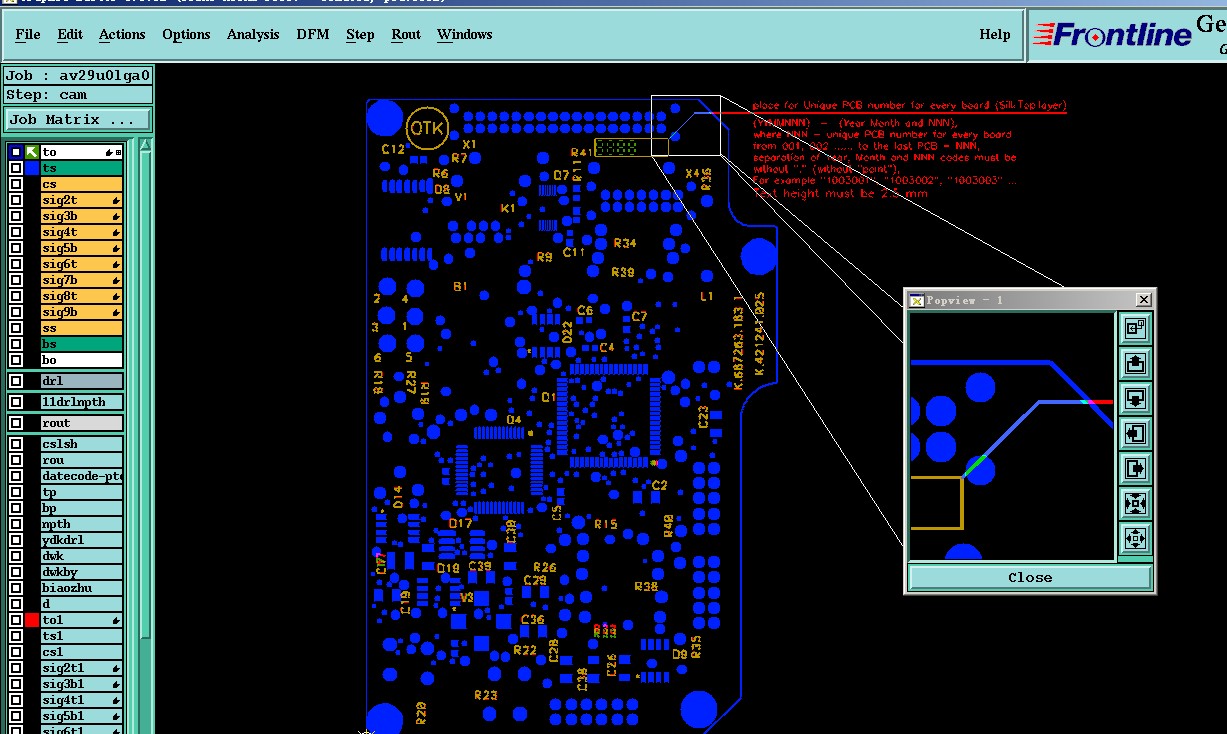Select the 'biaozhu' layer row
Image resolution: width=1227 pixels, height=734 pixels.
click(x=82, y=588)
